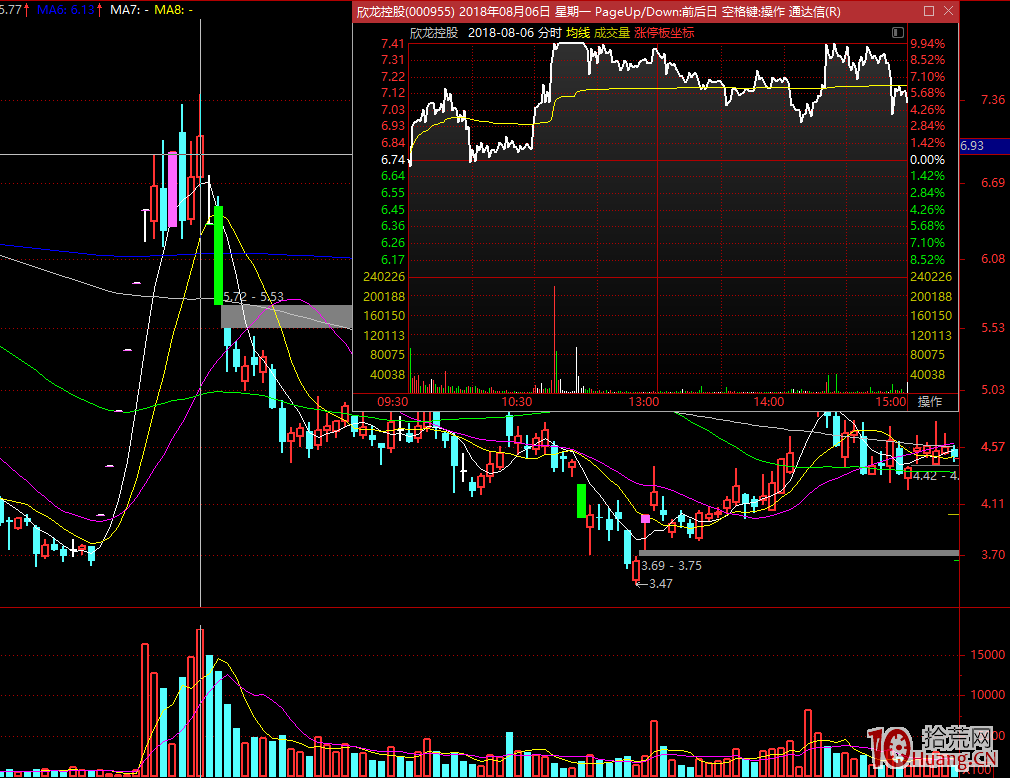The height and width of the screenshot is (778, 1010).
Task: Click the tall green candlestick near 5.72
Action: (218, 254)
